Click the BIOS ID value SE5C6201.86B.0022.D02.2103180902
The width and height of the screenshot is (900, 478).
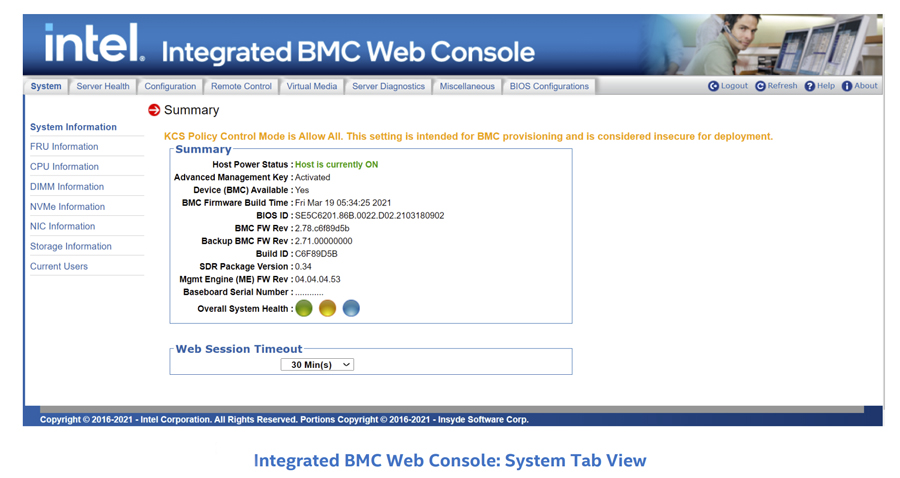click(x=369, y=216)
